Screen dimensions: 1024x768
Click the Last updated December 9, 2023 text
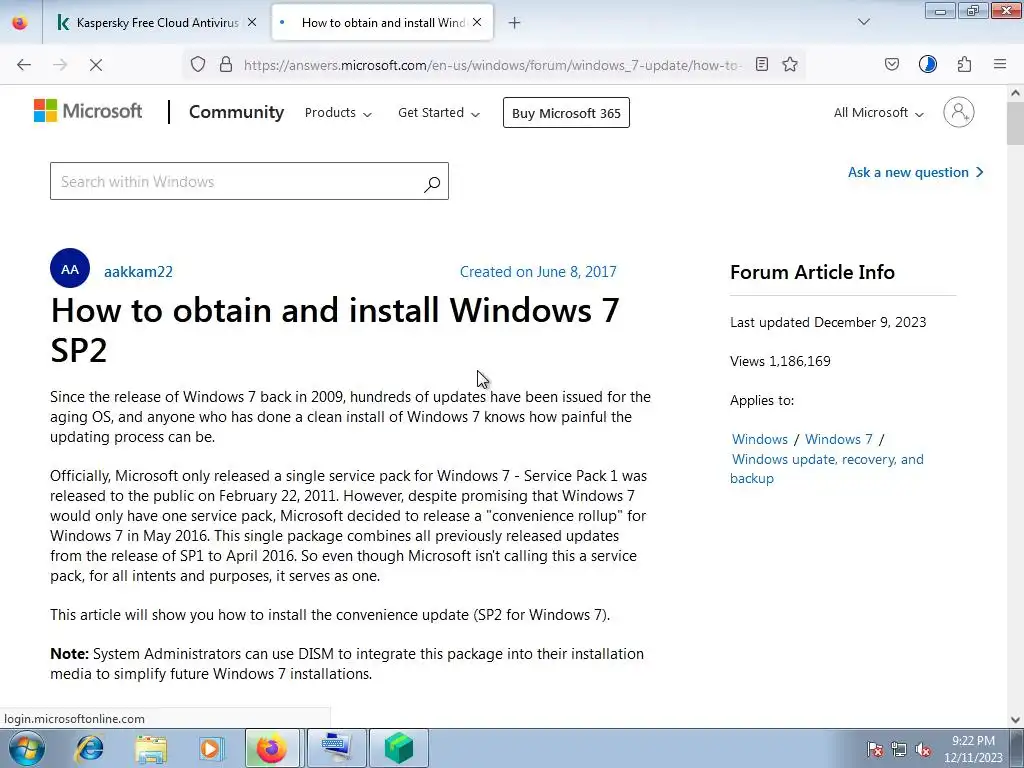[x=828, y=322]
